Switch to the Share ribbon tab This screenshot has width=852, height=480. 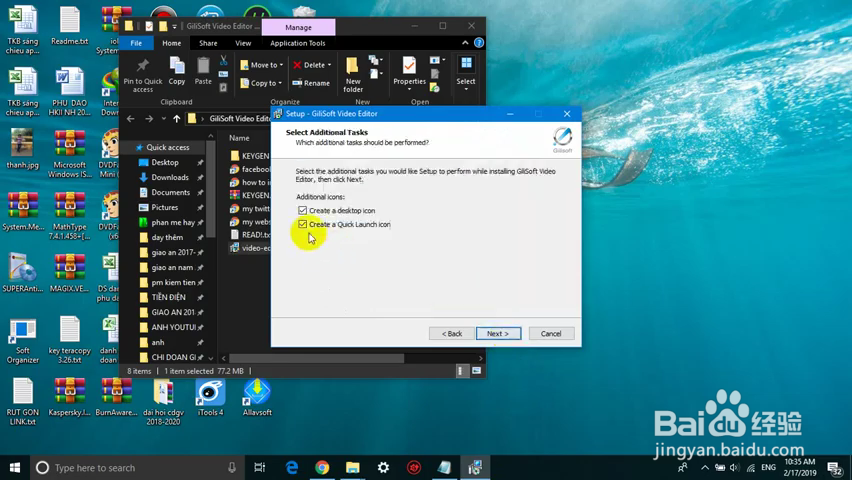pyautogui.click(x=208, y=43)
